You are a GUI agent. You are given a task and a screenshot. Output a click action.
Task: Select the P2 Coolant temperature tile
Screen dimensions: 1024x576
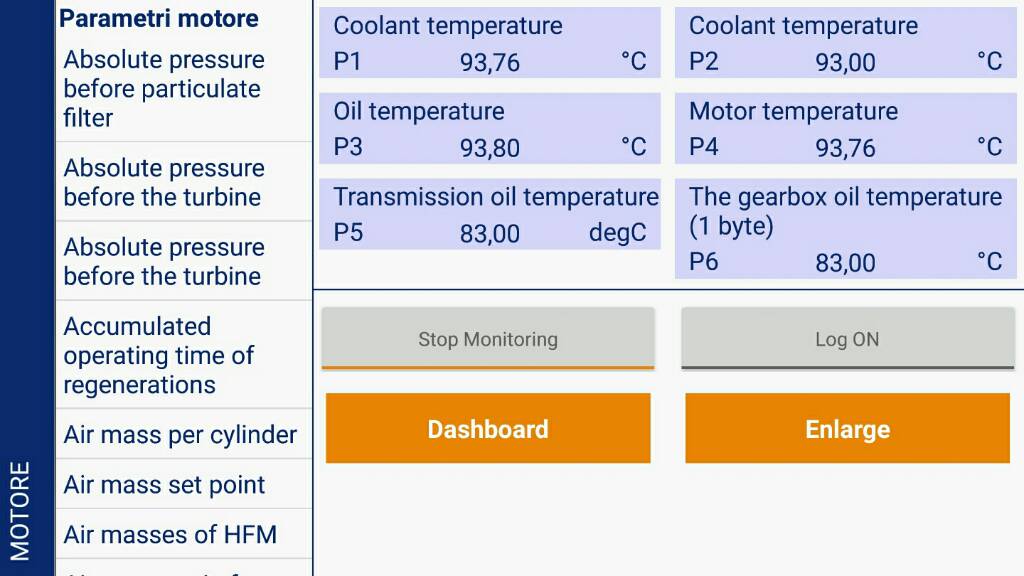(x=846, y=43)
